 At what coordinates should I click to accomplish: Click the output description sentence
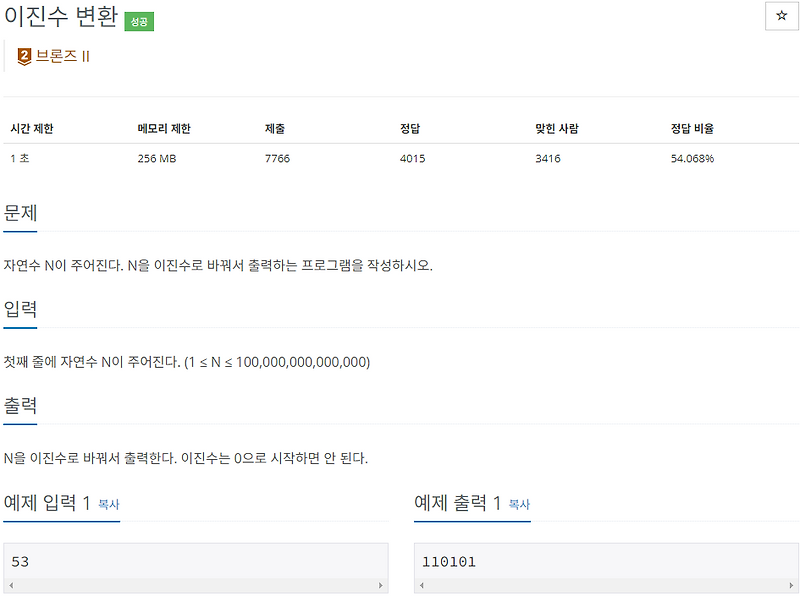(186, 458)
